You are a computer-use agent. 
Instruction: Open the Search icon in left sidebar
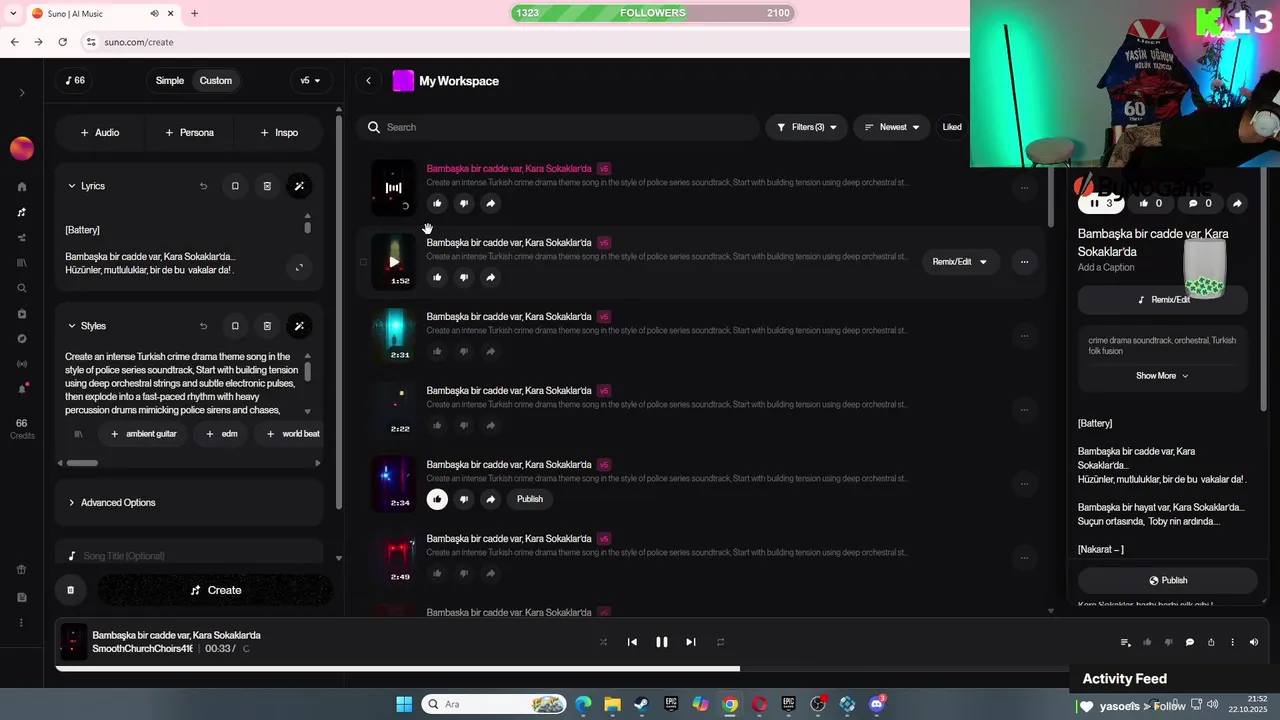pos(22,288)
